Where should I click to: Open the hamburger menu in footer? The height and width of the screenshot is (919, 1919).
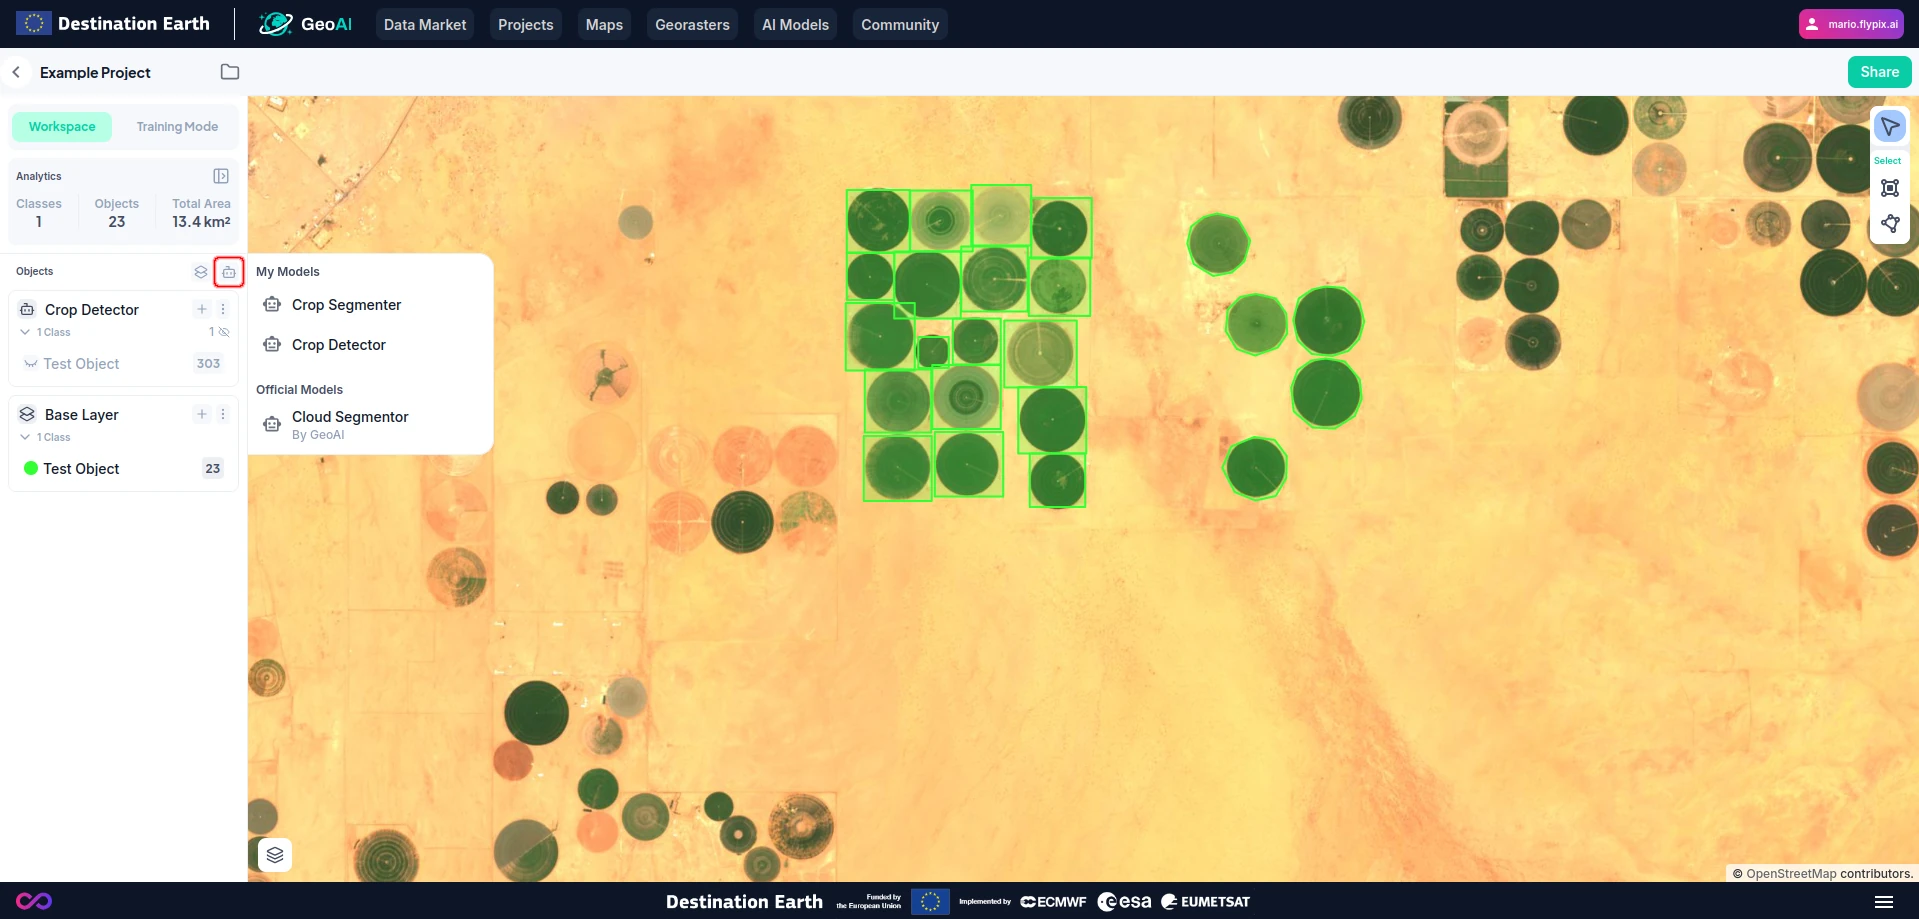[1883, 902]
